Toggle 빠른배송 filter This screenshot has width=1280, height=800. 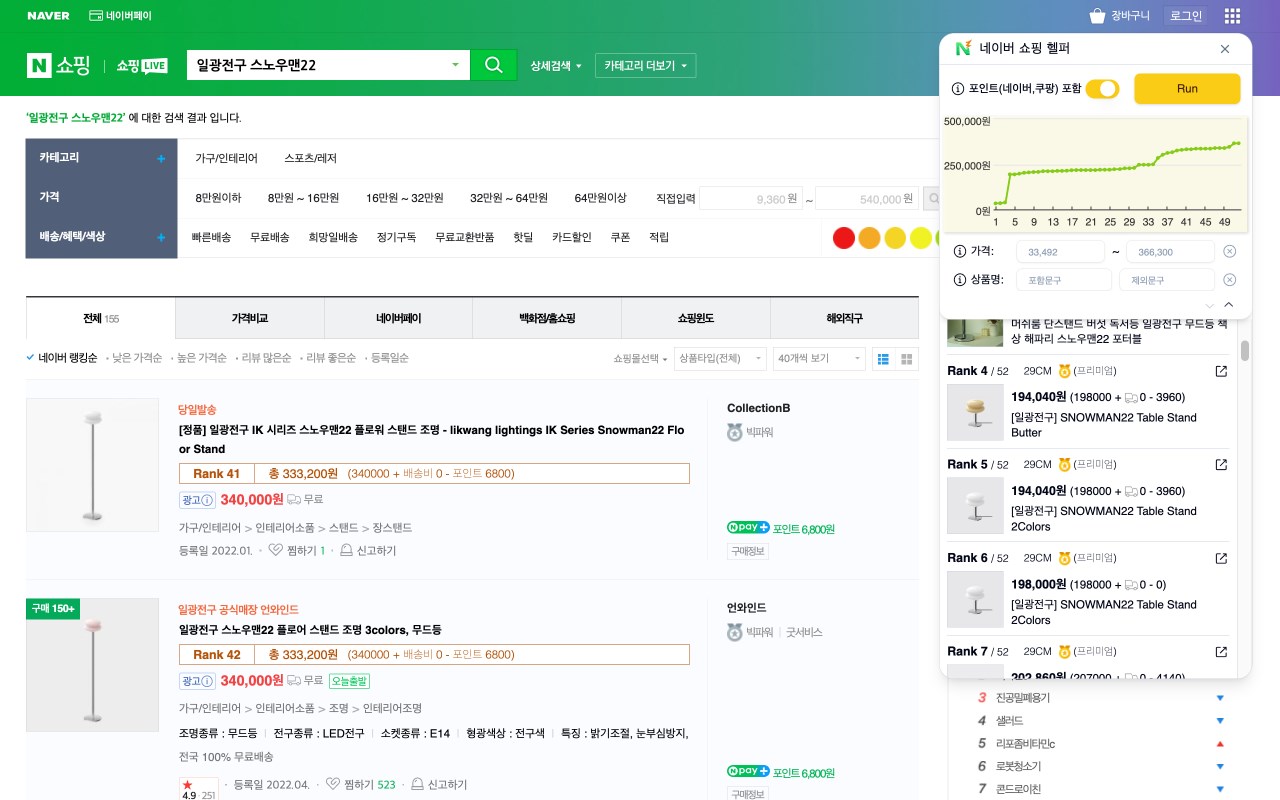click(x=211, y=237)
